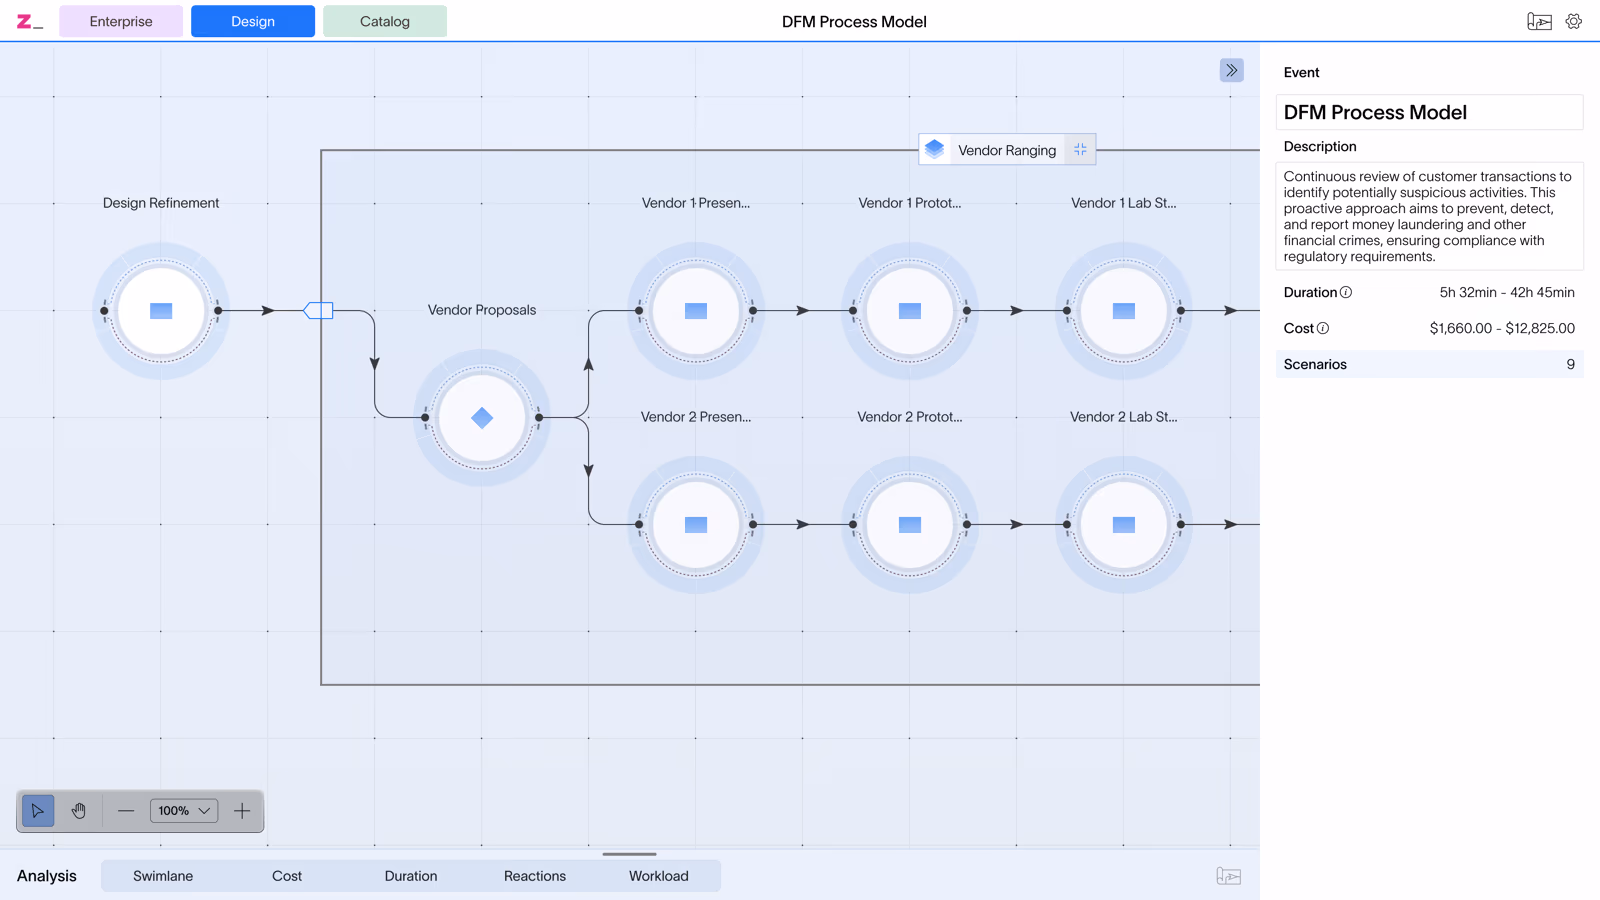Click the Vendor Ranging group label
The height and width of the screenshot is (900, 1600).
click(x=1007, y=150)
